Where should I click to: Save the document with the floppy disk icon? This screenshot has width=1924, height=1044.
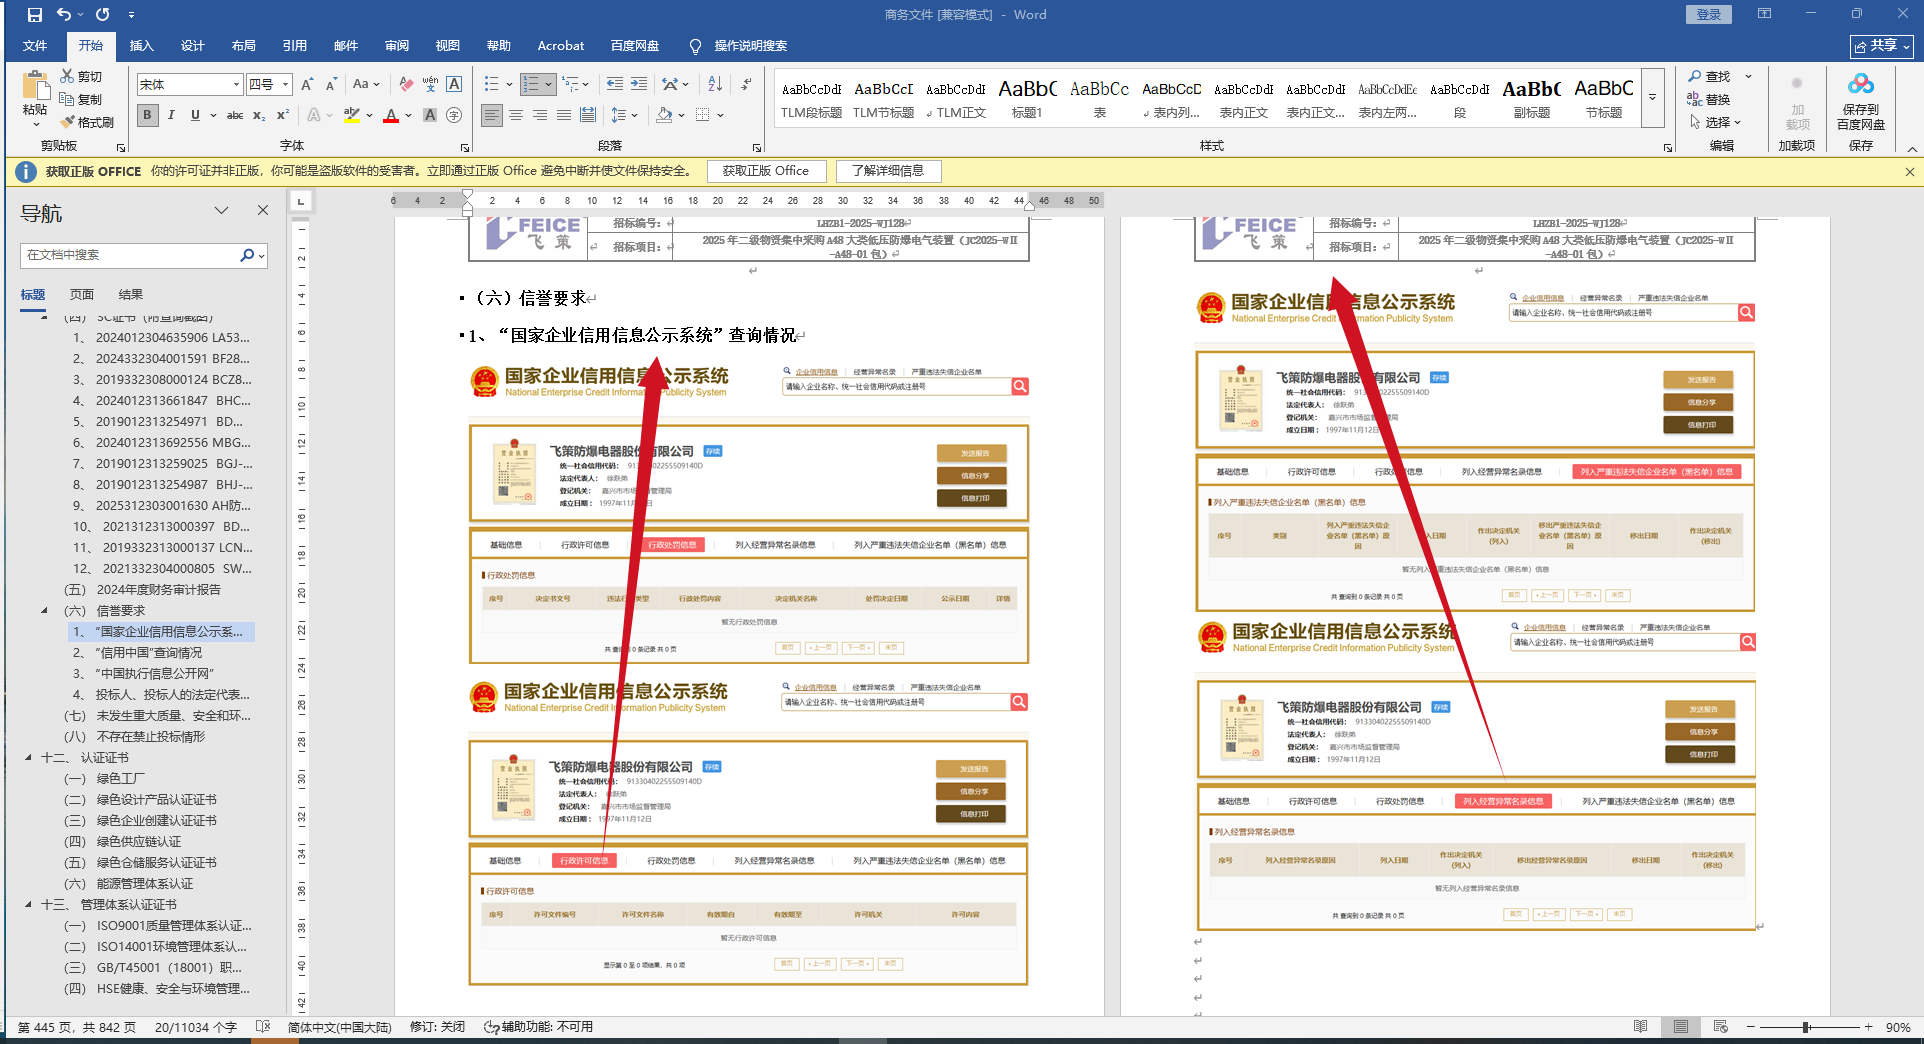pos(35,15)
